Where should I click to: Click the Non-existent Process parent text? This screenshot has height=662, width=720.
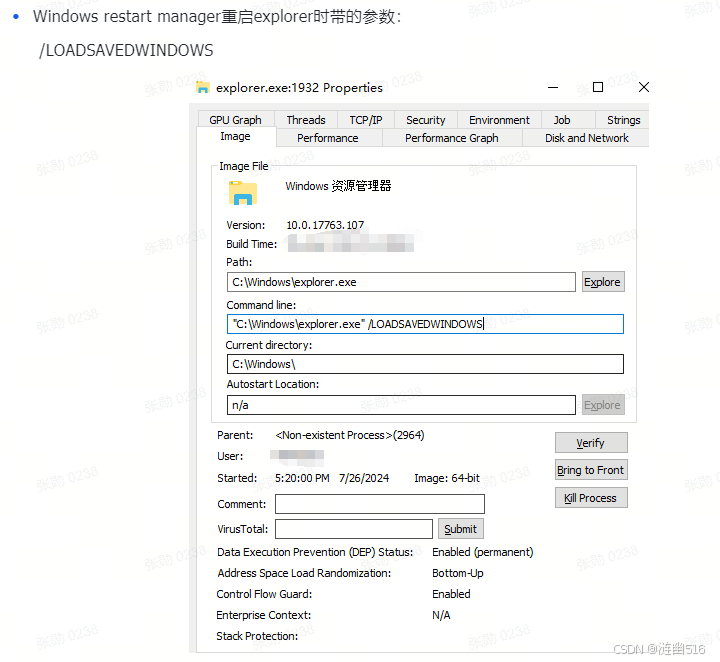pos(350,435)
